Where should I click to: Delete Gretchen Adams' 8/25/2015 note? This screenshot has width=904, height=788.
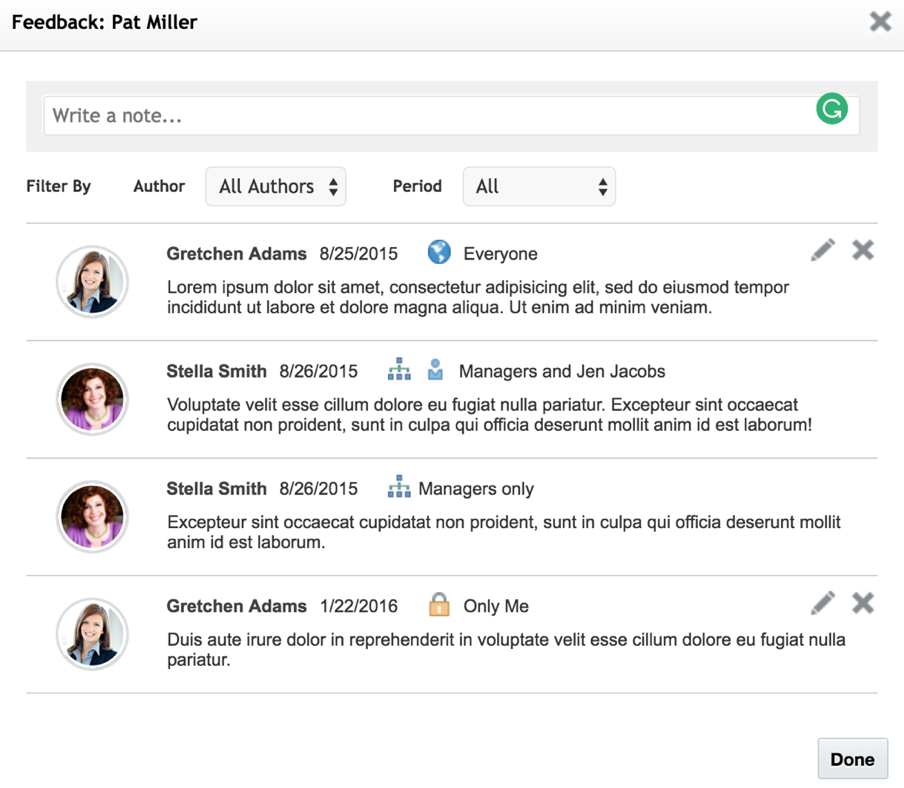(863, 250)
